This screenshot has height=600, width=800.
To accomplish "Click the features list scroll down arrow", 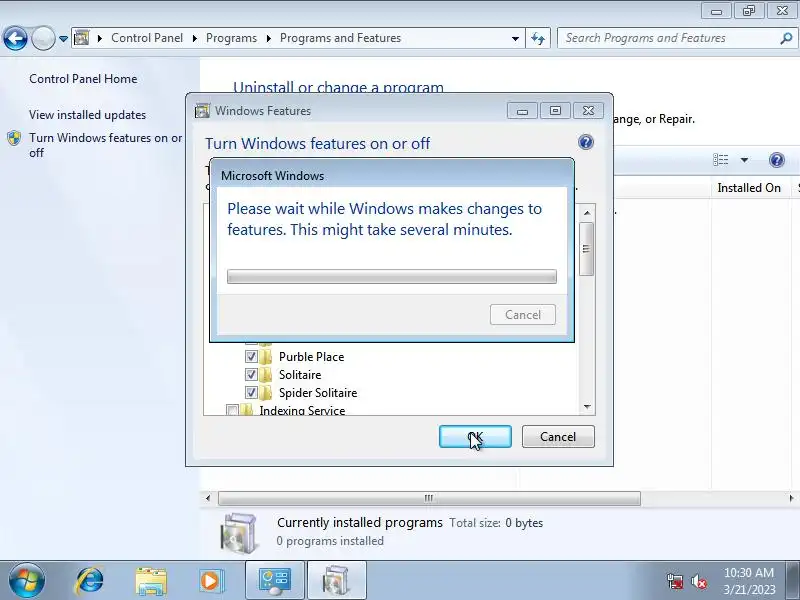I will [x=587, y=407].
